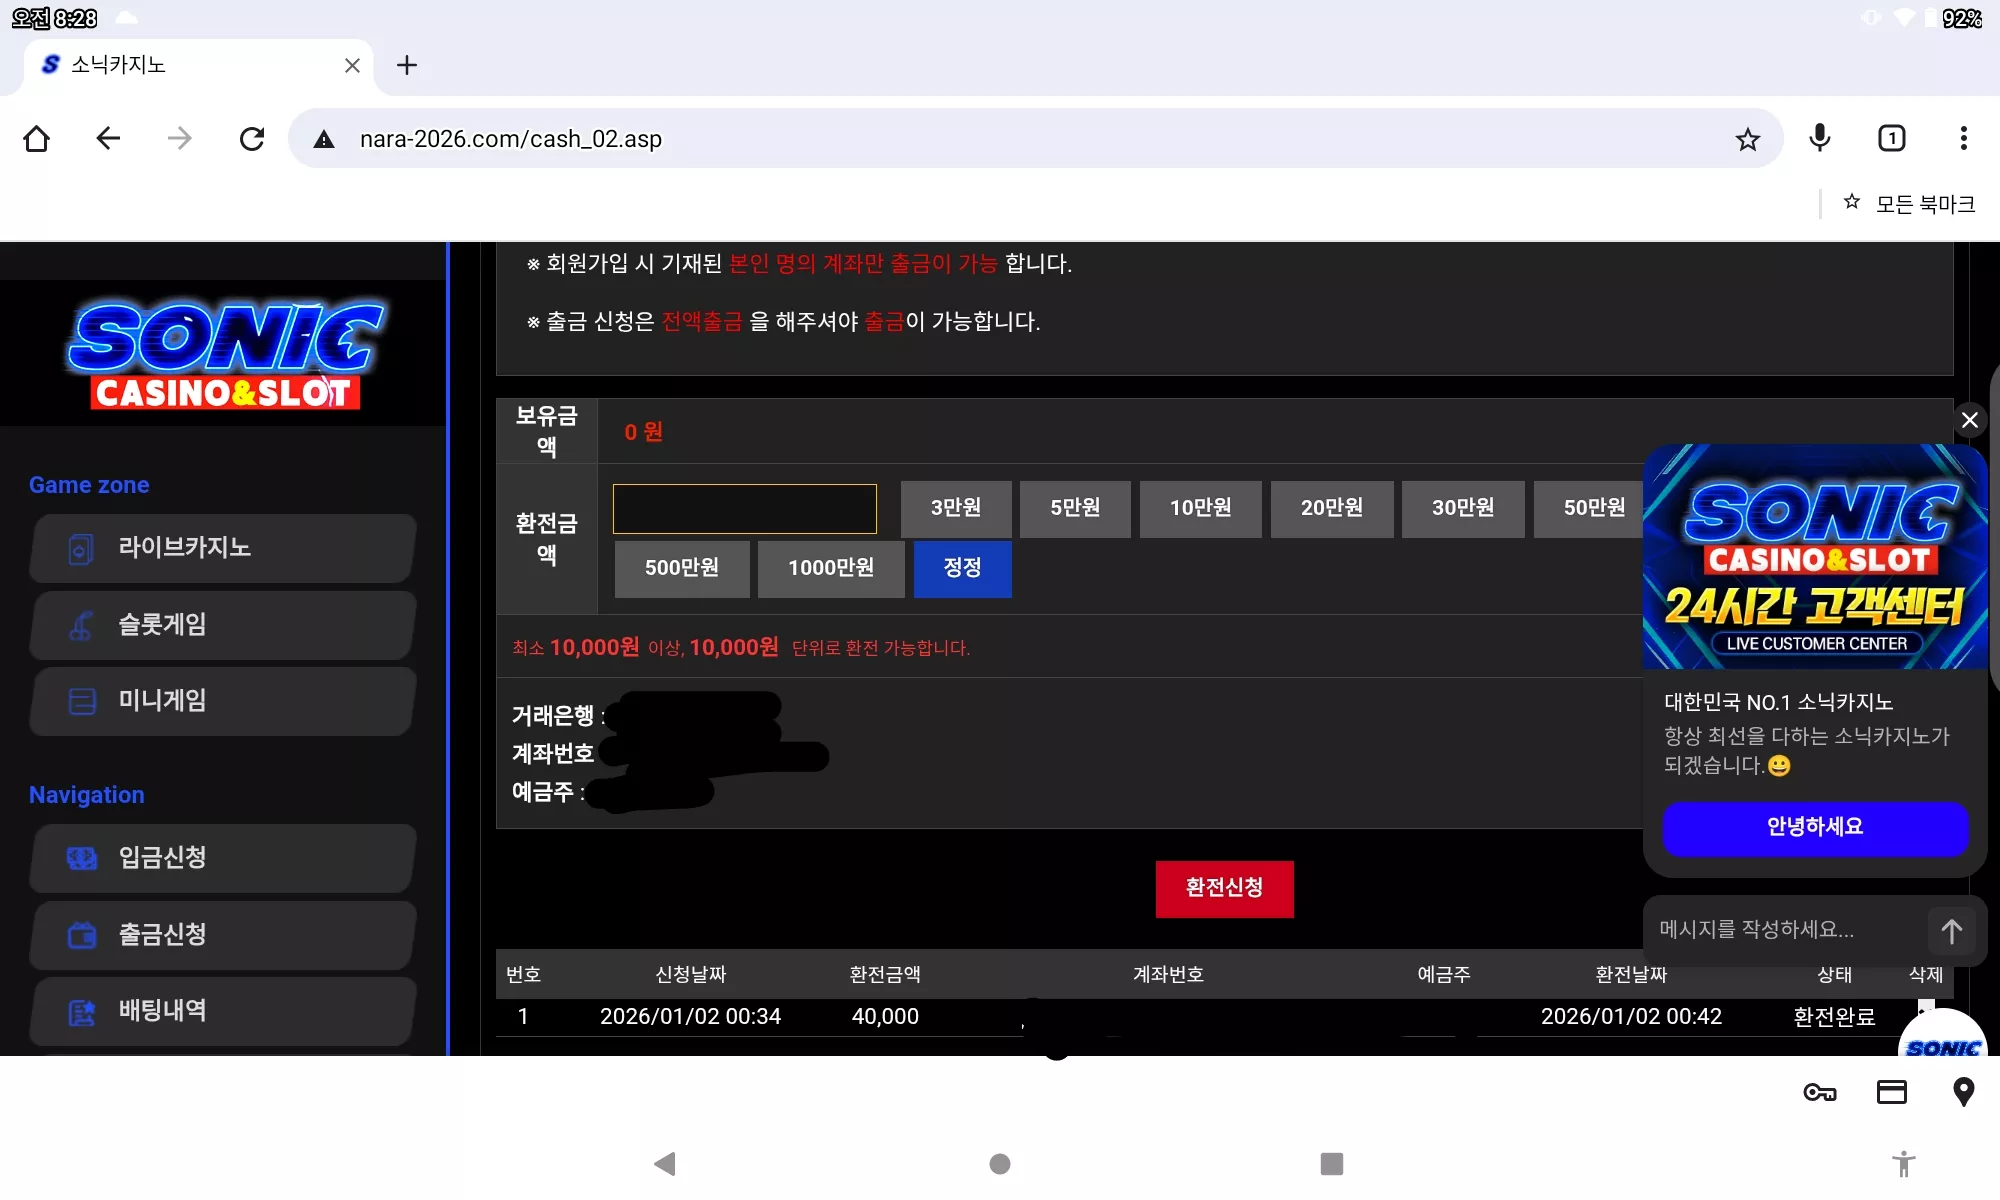Open saved passwords key icon
The height and width of the screenshot is (1200, 2000).
pyautogui.click(x=1820, y=1092)
